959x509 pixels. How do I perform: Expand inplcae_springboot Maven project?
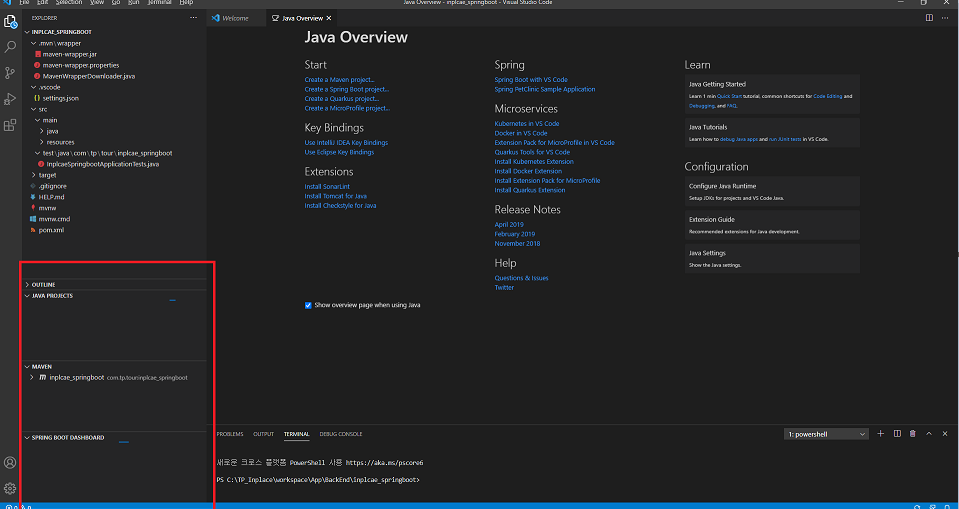click(x=32, y=377)
